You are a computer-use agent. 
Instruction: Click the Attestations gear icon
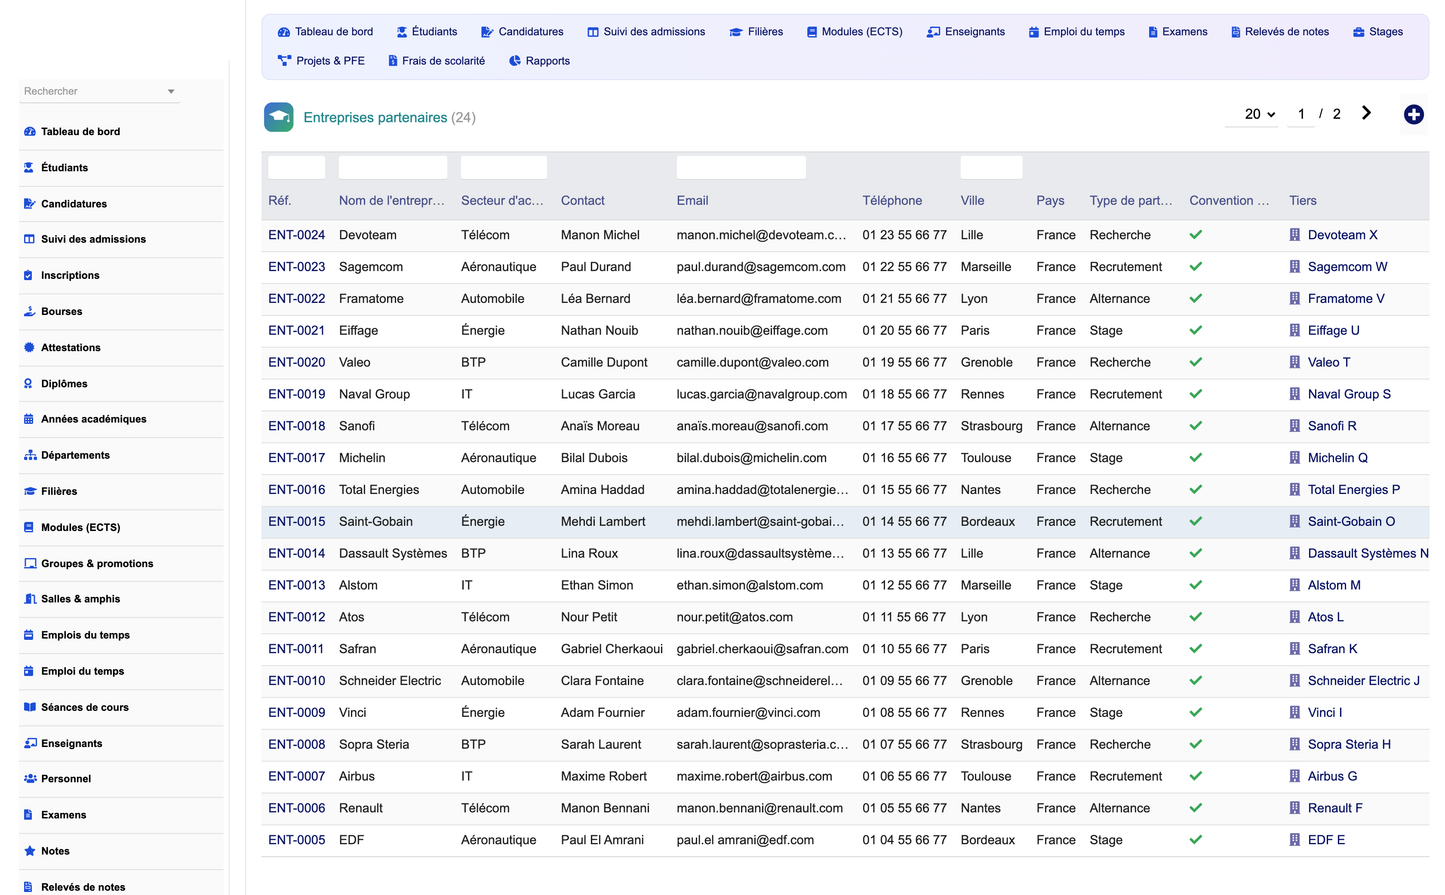point(29,348)
